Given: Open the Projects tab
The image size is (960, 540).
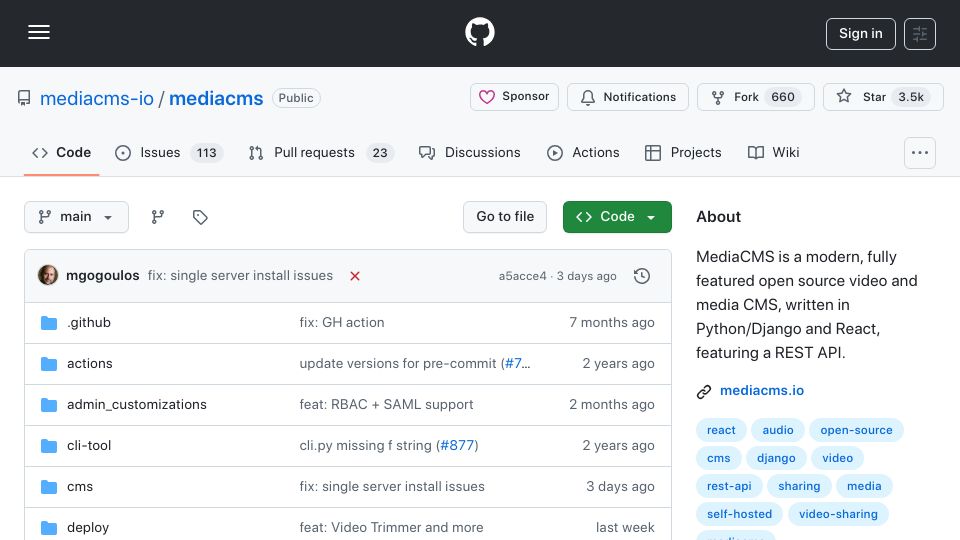Looking at the screenshot, I should tap(683, 152).
